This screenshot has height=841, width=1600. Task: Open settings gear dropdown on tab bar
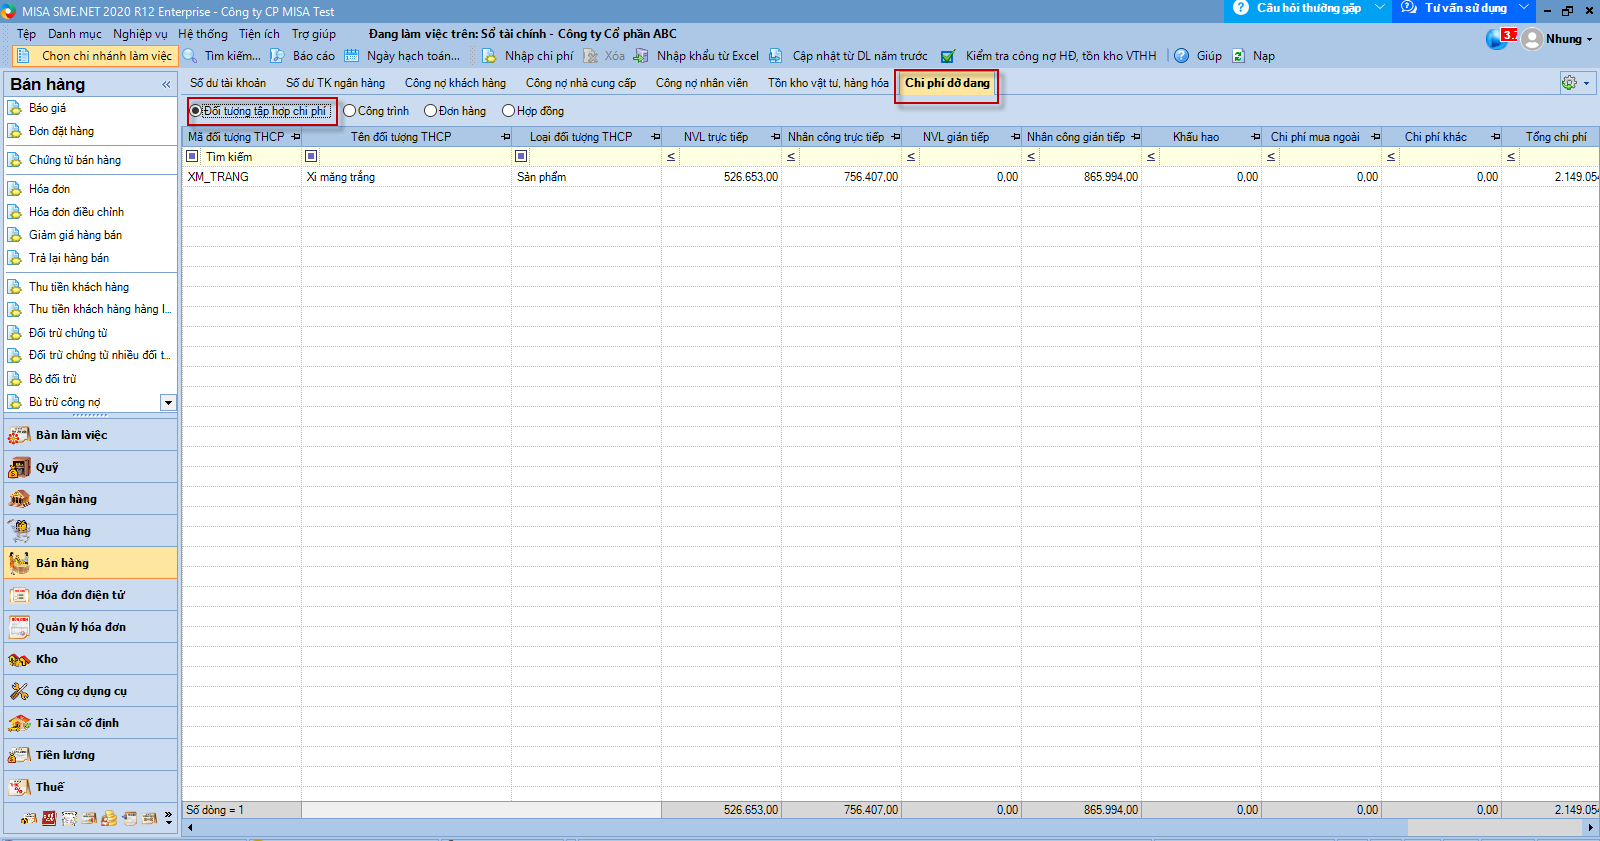point(1575,83)
